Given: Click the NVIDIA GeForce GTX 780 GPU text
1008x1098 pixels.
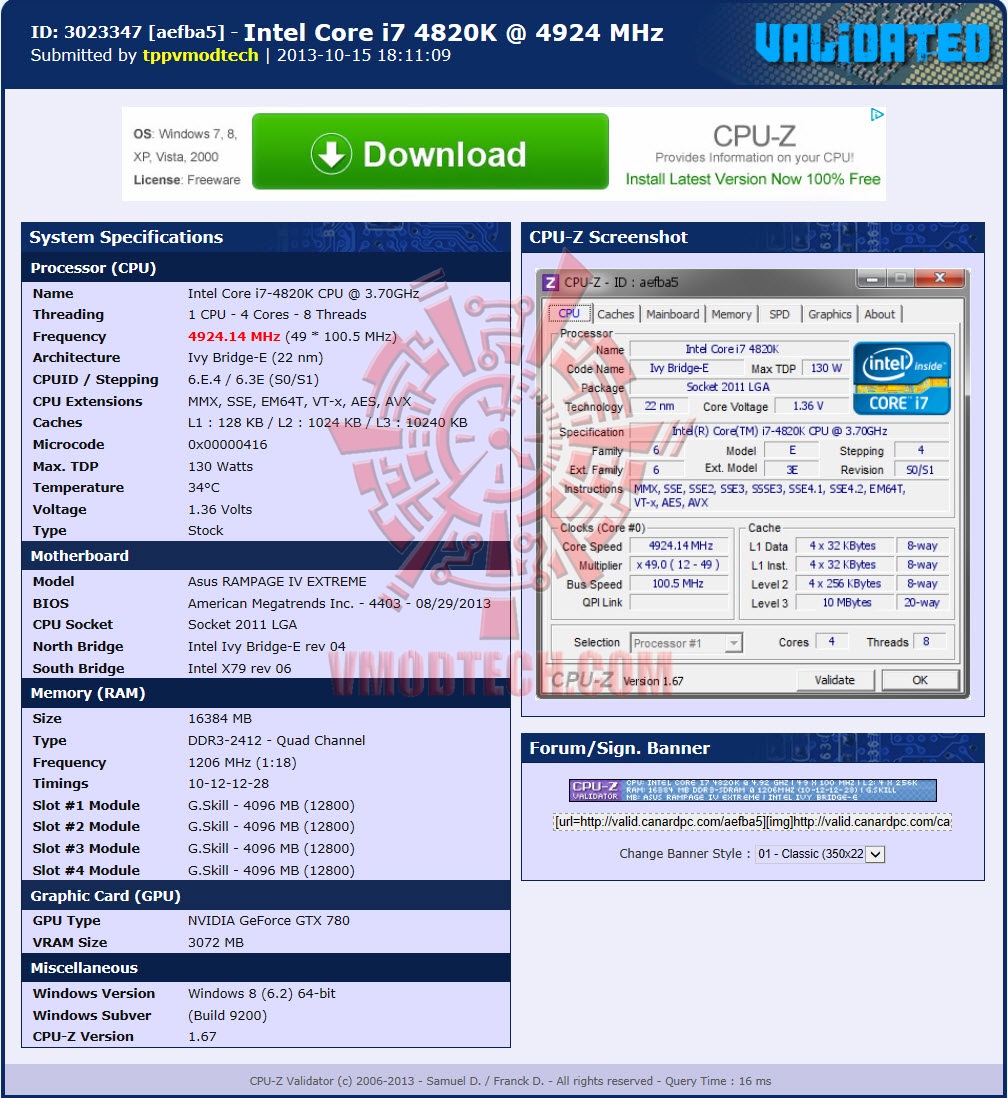Looking at the screenshot, I should tap(268, 920).
